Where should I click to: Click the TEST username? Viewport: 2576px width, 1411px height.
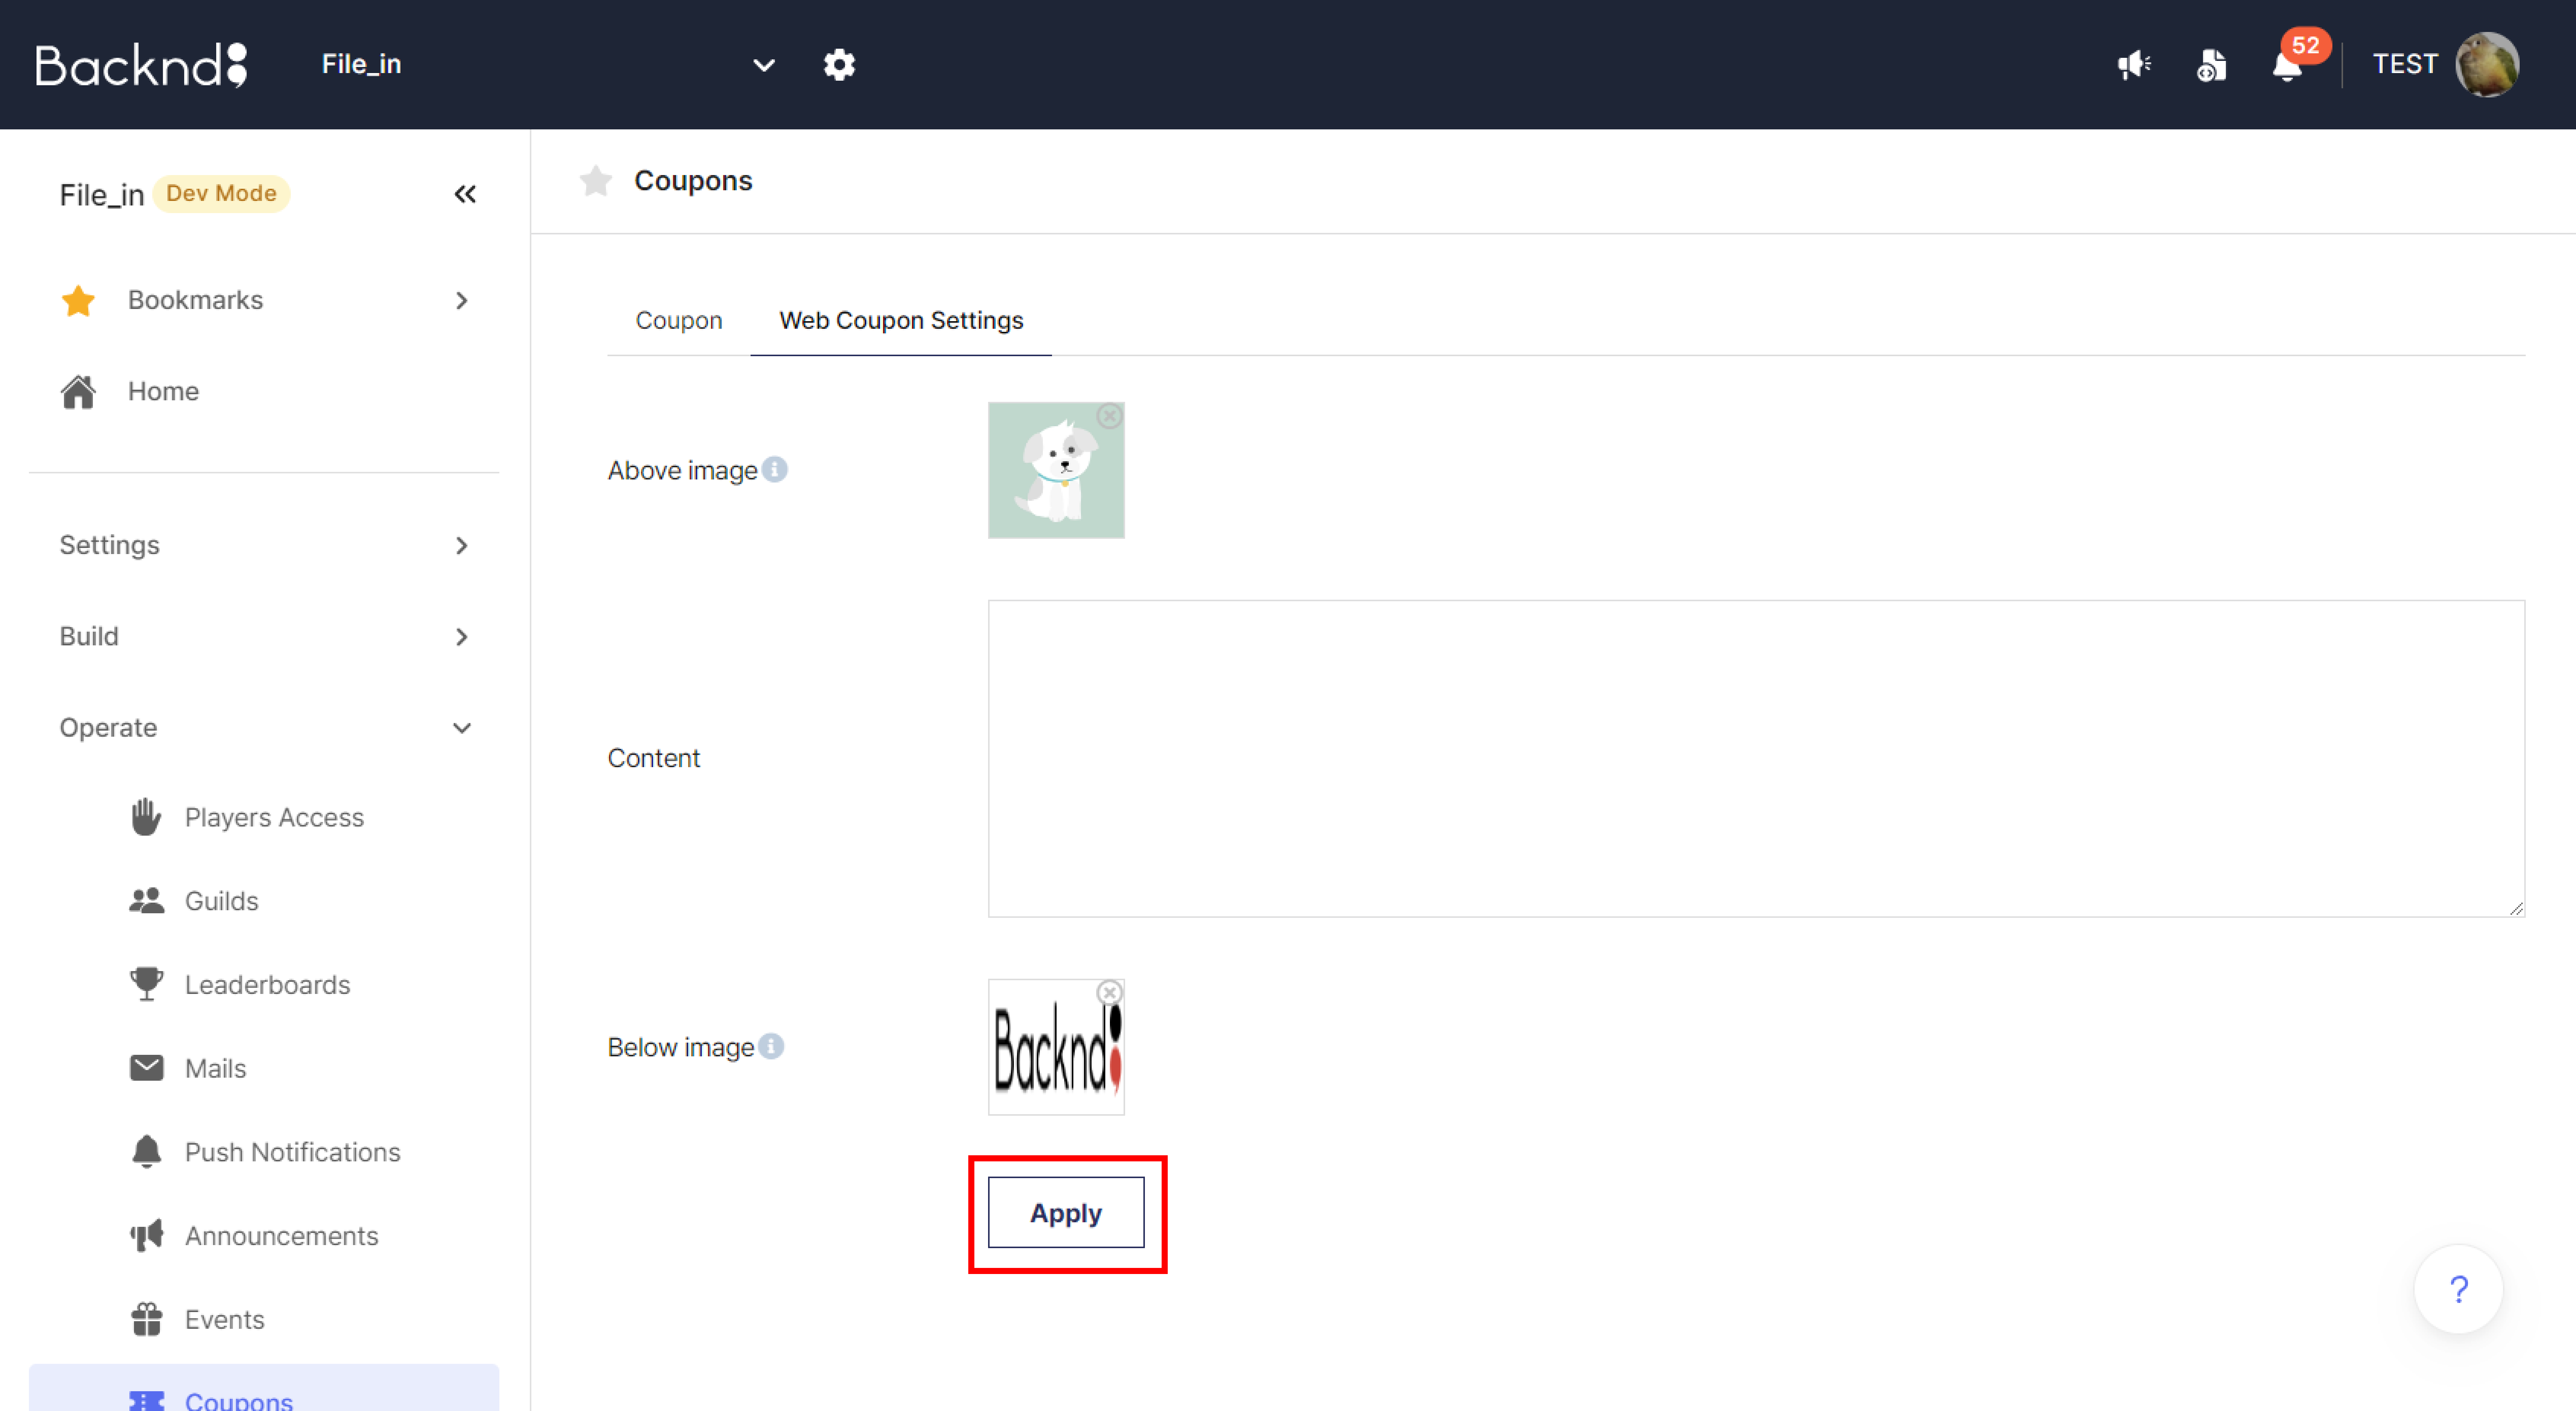2405,65
